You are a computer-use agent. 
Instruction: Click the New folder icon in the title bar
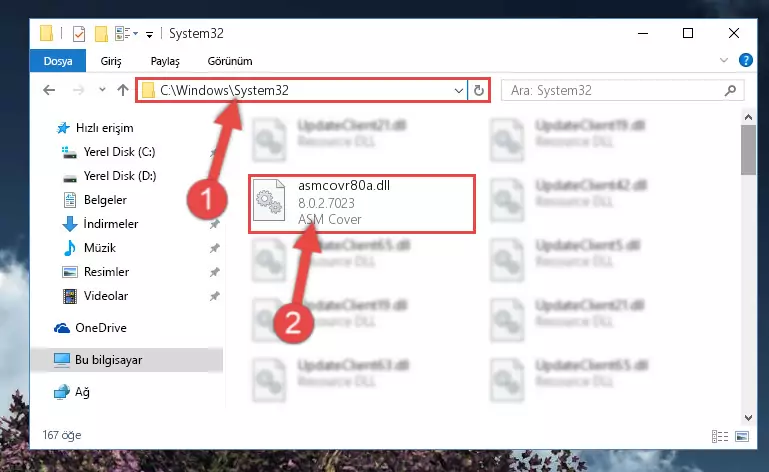pyautogui.click(x=101, y=34)
